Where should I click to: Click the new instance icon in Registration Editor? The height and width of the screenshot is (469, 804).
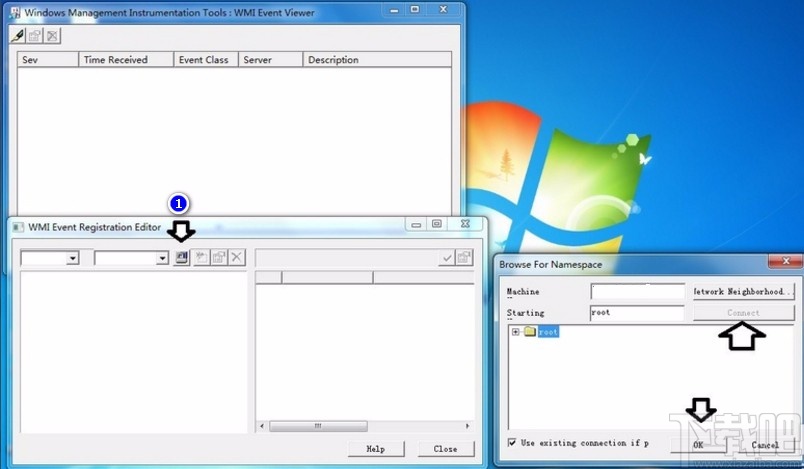click(202, 257)
